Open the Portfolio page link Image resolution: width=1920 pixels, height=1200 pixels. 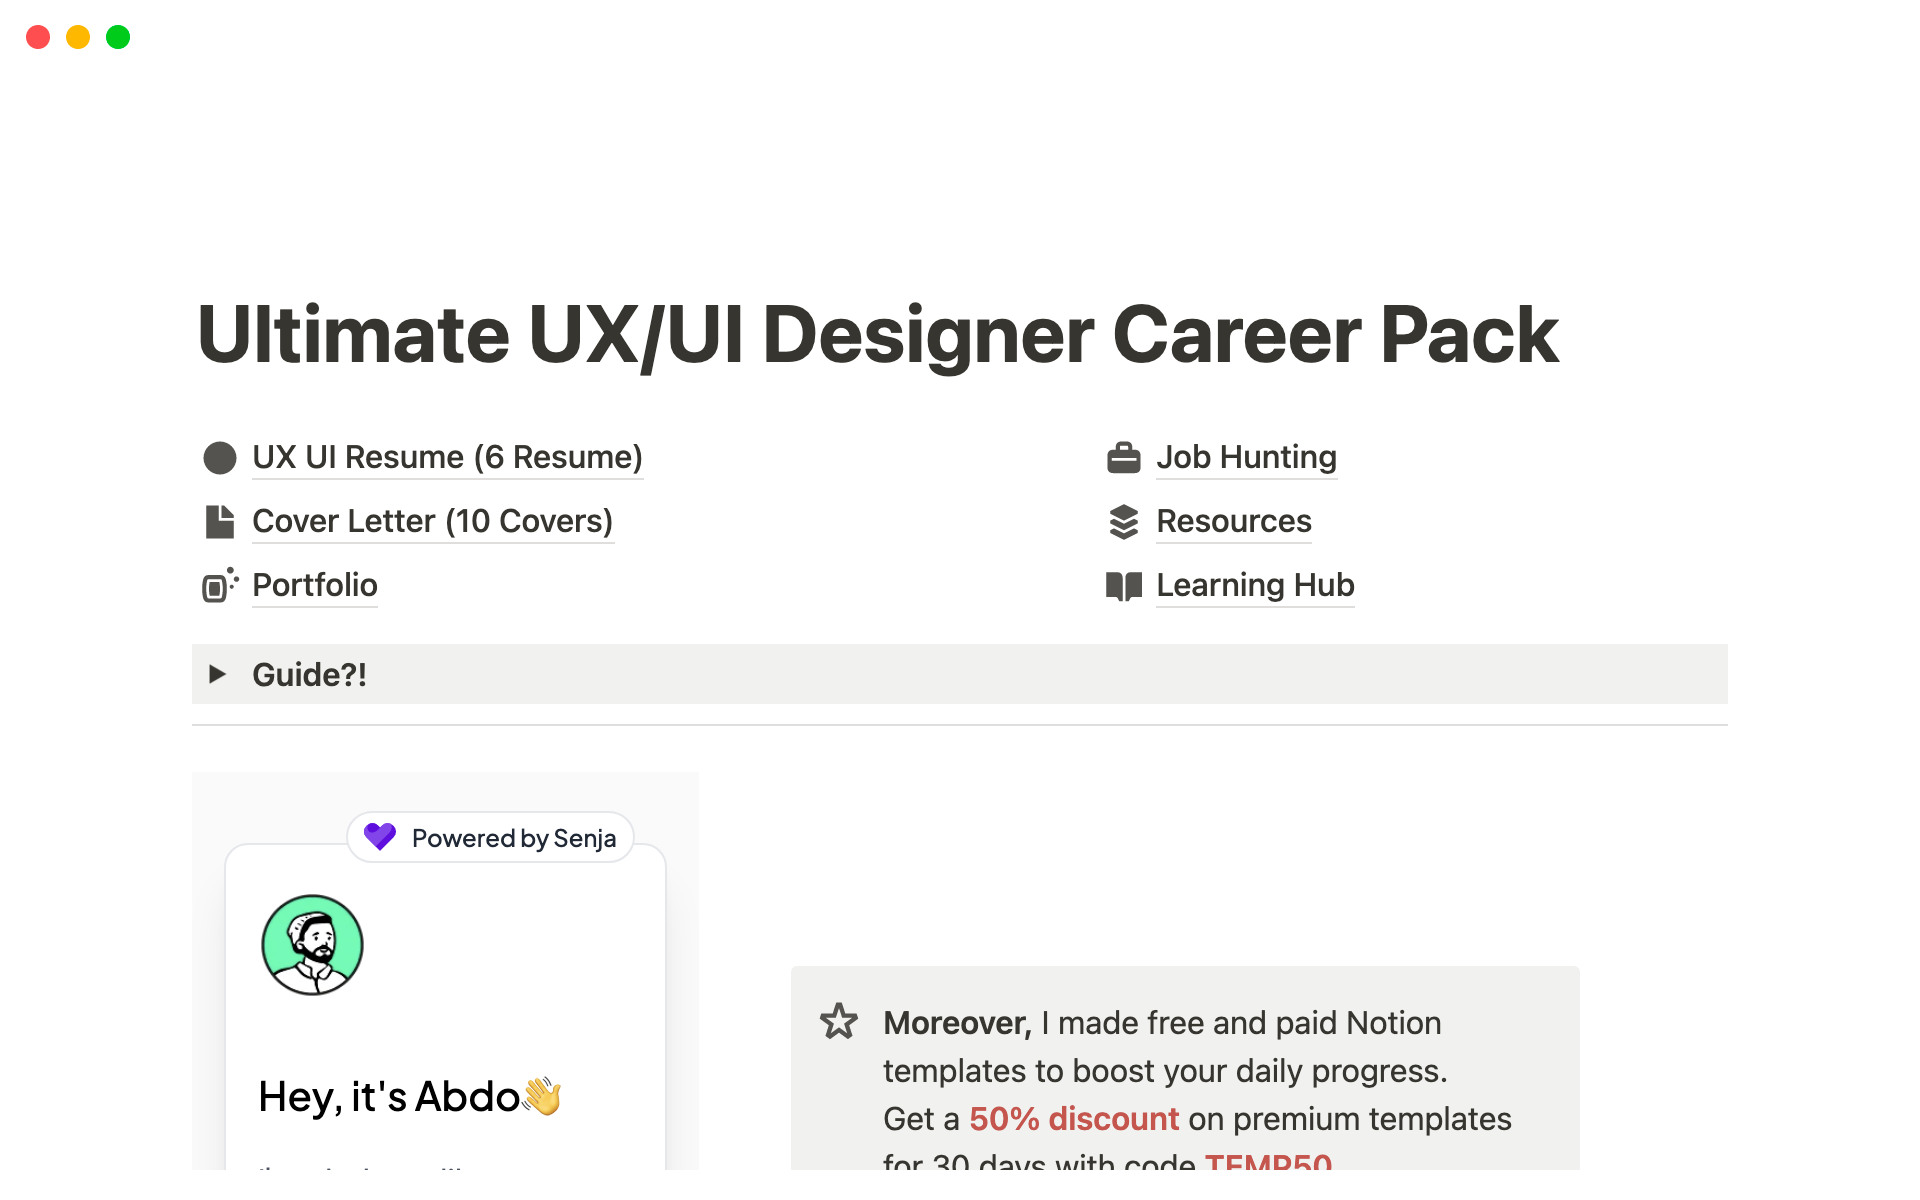315,586
